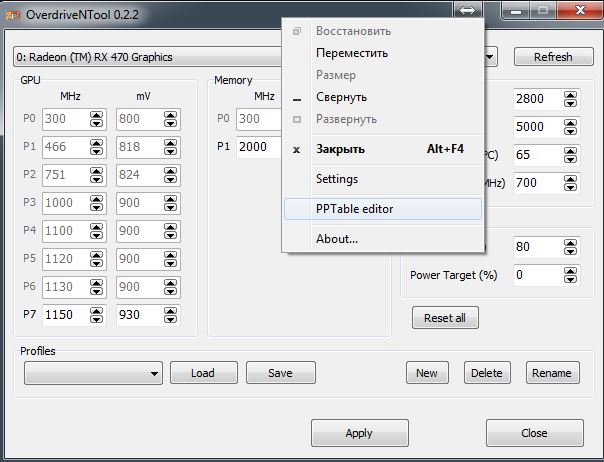Create a New profile
Viewport: 604px width, 462px height.
point(427,373)
